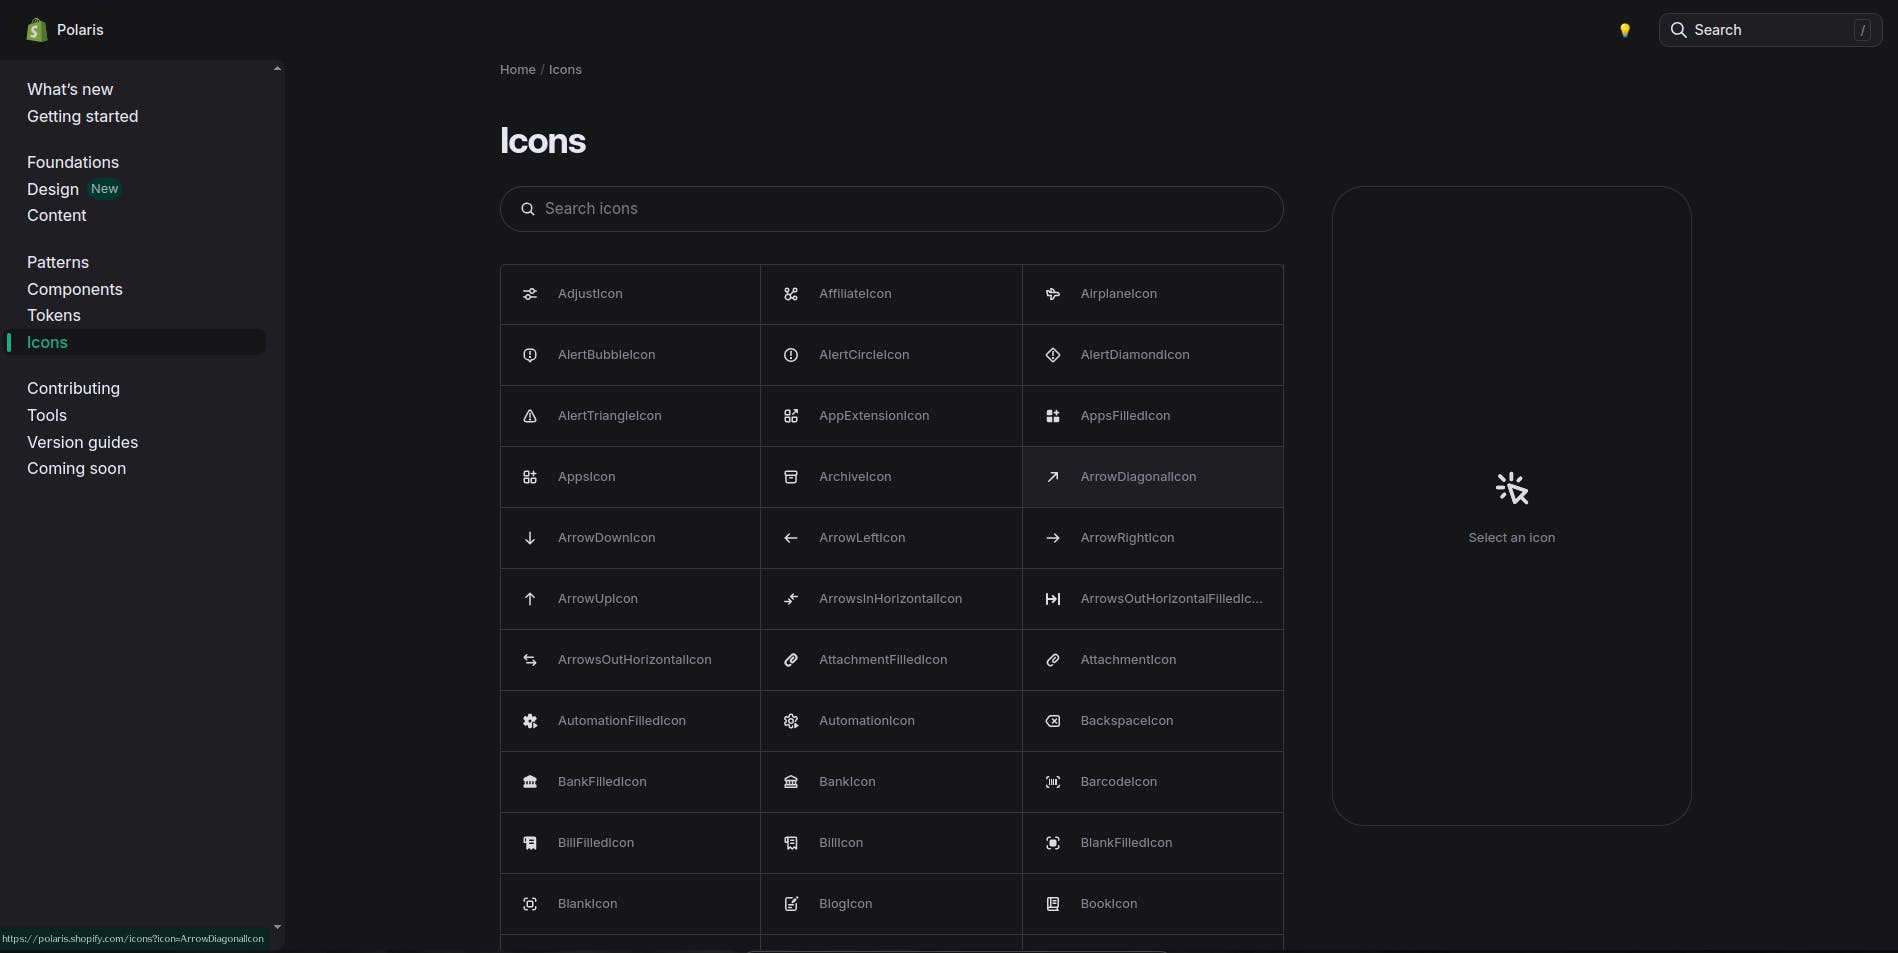The image size is (1898, 953).
Task: Select the AlertTriangleIcon tile
Action: [630, 416]
